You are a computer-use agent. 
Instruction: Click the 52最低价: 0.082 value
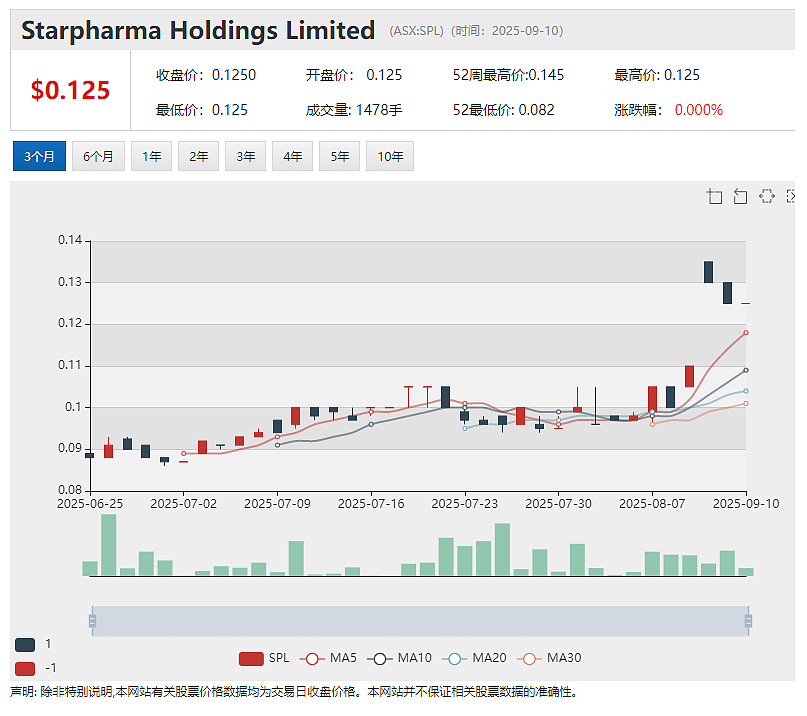(503, 110)
